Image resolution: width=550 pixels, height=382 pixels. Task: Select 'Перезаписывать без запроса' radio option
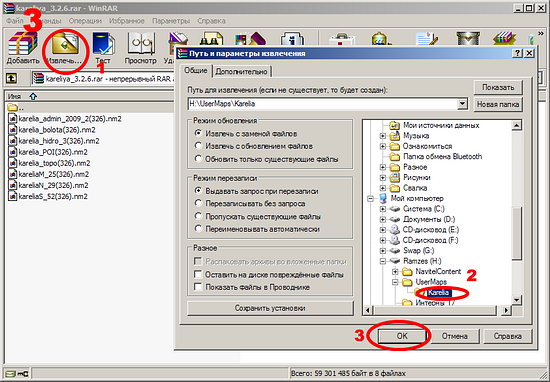pos(199,203)
